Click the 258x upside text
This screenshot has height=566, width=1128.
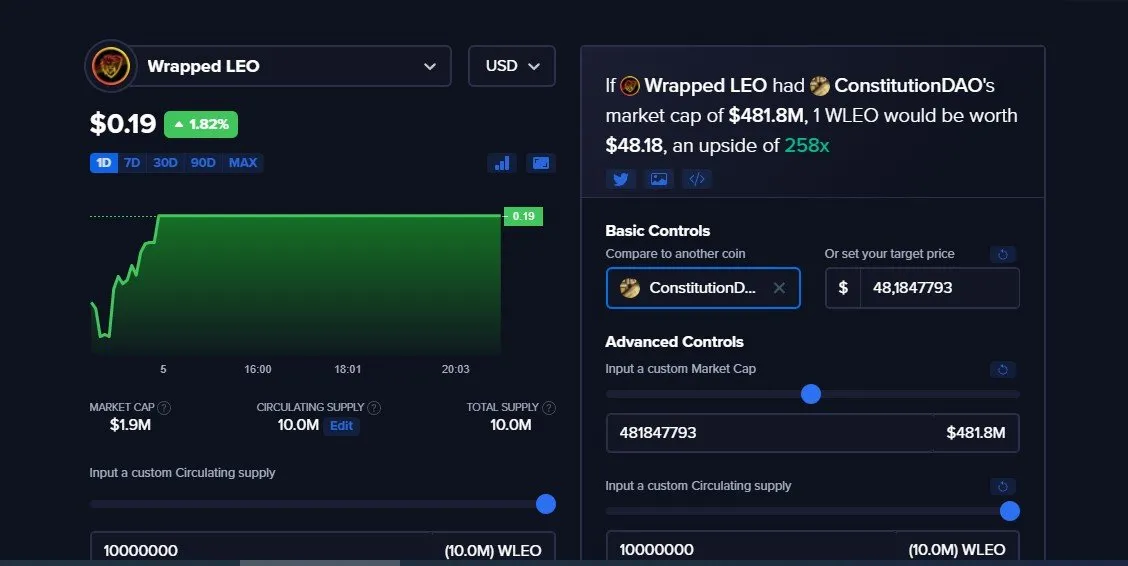tap(806, 145)
